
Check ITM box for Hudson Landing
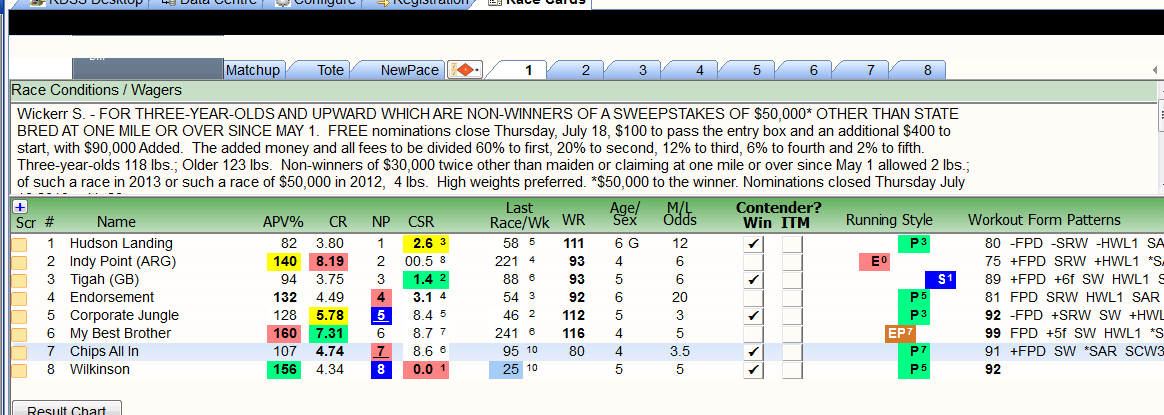(792, 244)
